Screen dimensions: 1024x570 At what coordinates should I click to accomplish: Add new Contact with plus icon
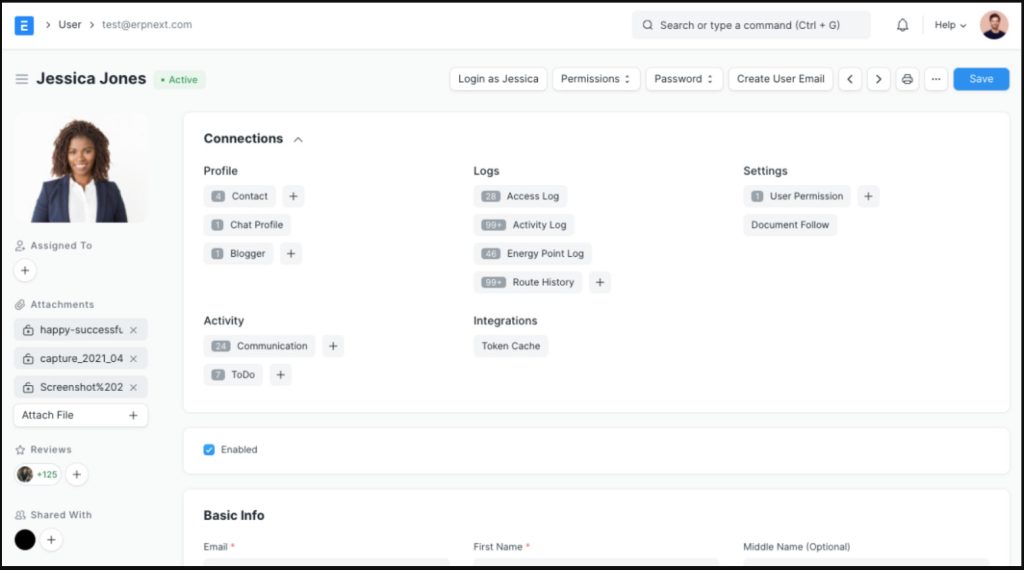click(x=293, y=196)
